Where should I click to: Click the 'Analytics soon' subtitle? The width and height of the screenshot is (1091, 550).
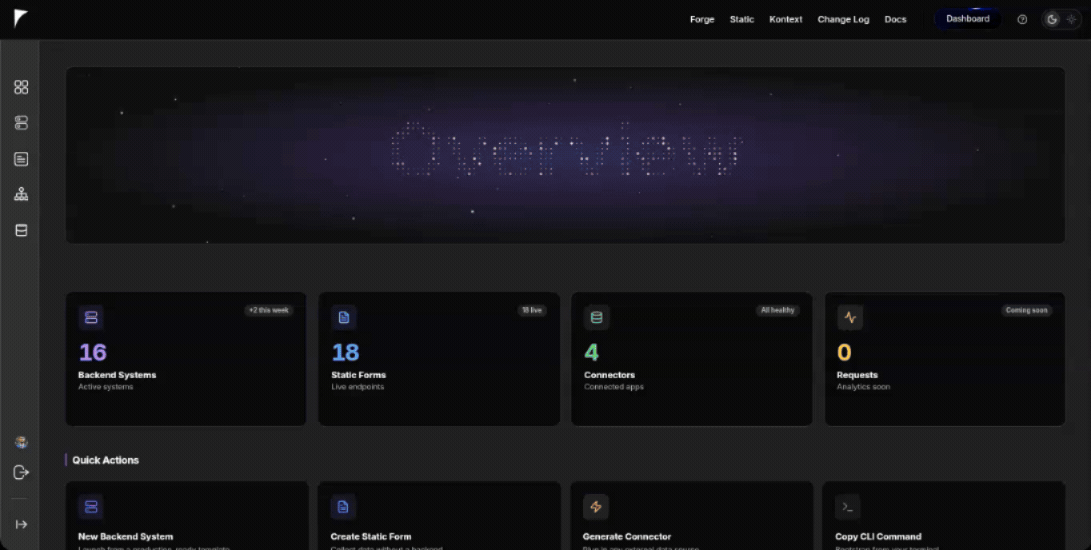[x=863, y=386]
